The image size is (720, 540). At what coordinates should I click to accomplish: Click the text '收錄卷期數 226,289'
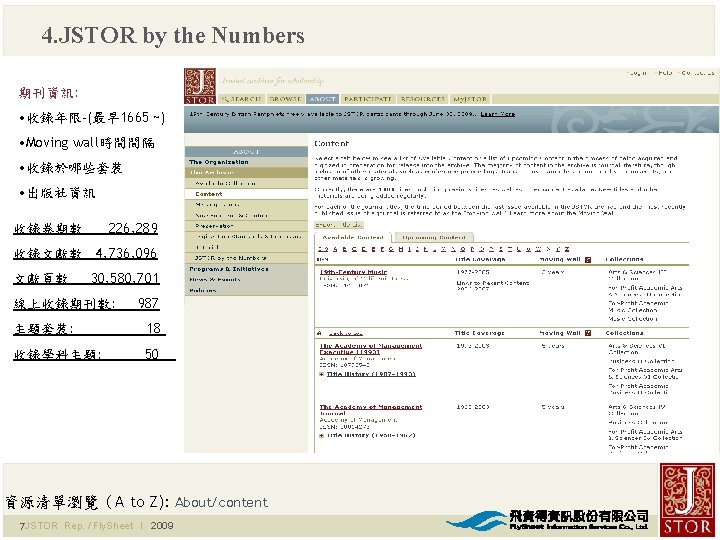point(86,228)
